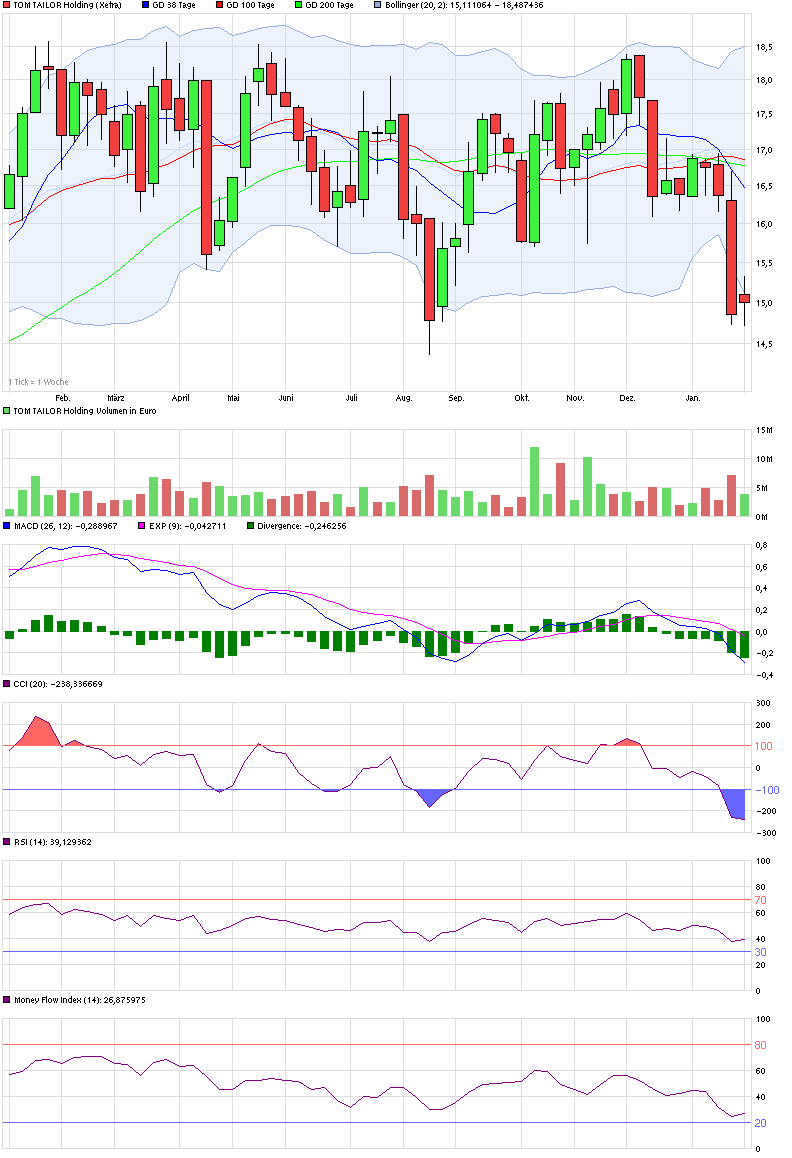This screenshot has height=1158, width=792.
Task: Click the red 70 threshold label on RSI
Action: [760, 900]
